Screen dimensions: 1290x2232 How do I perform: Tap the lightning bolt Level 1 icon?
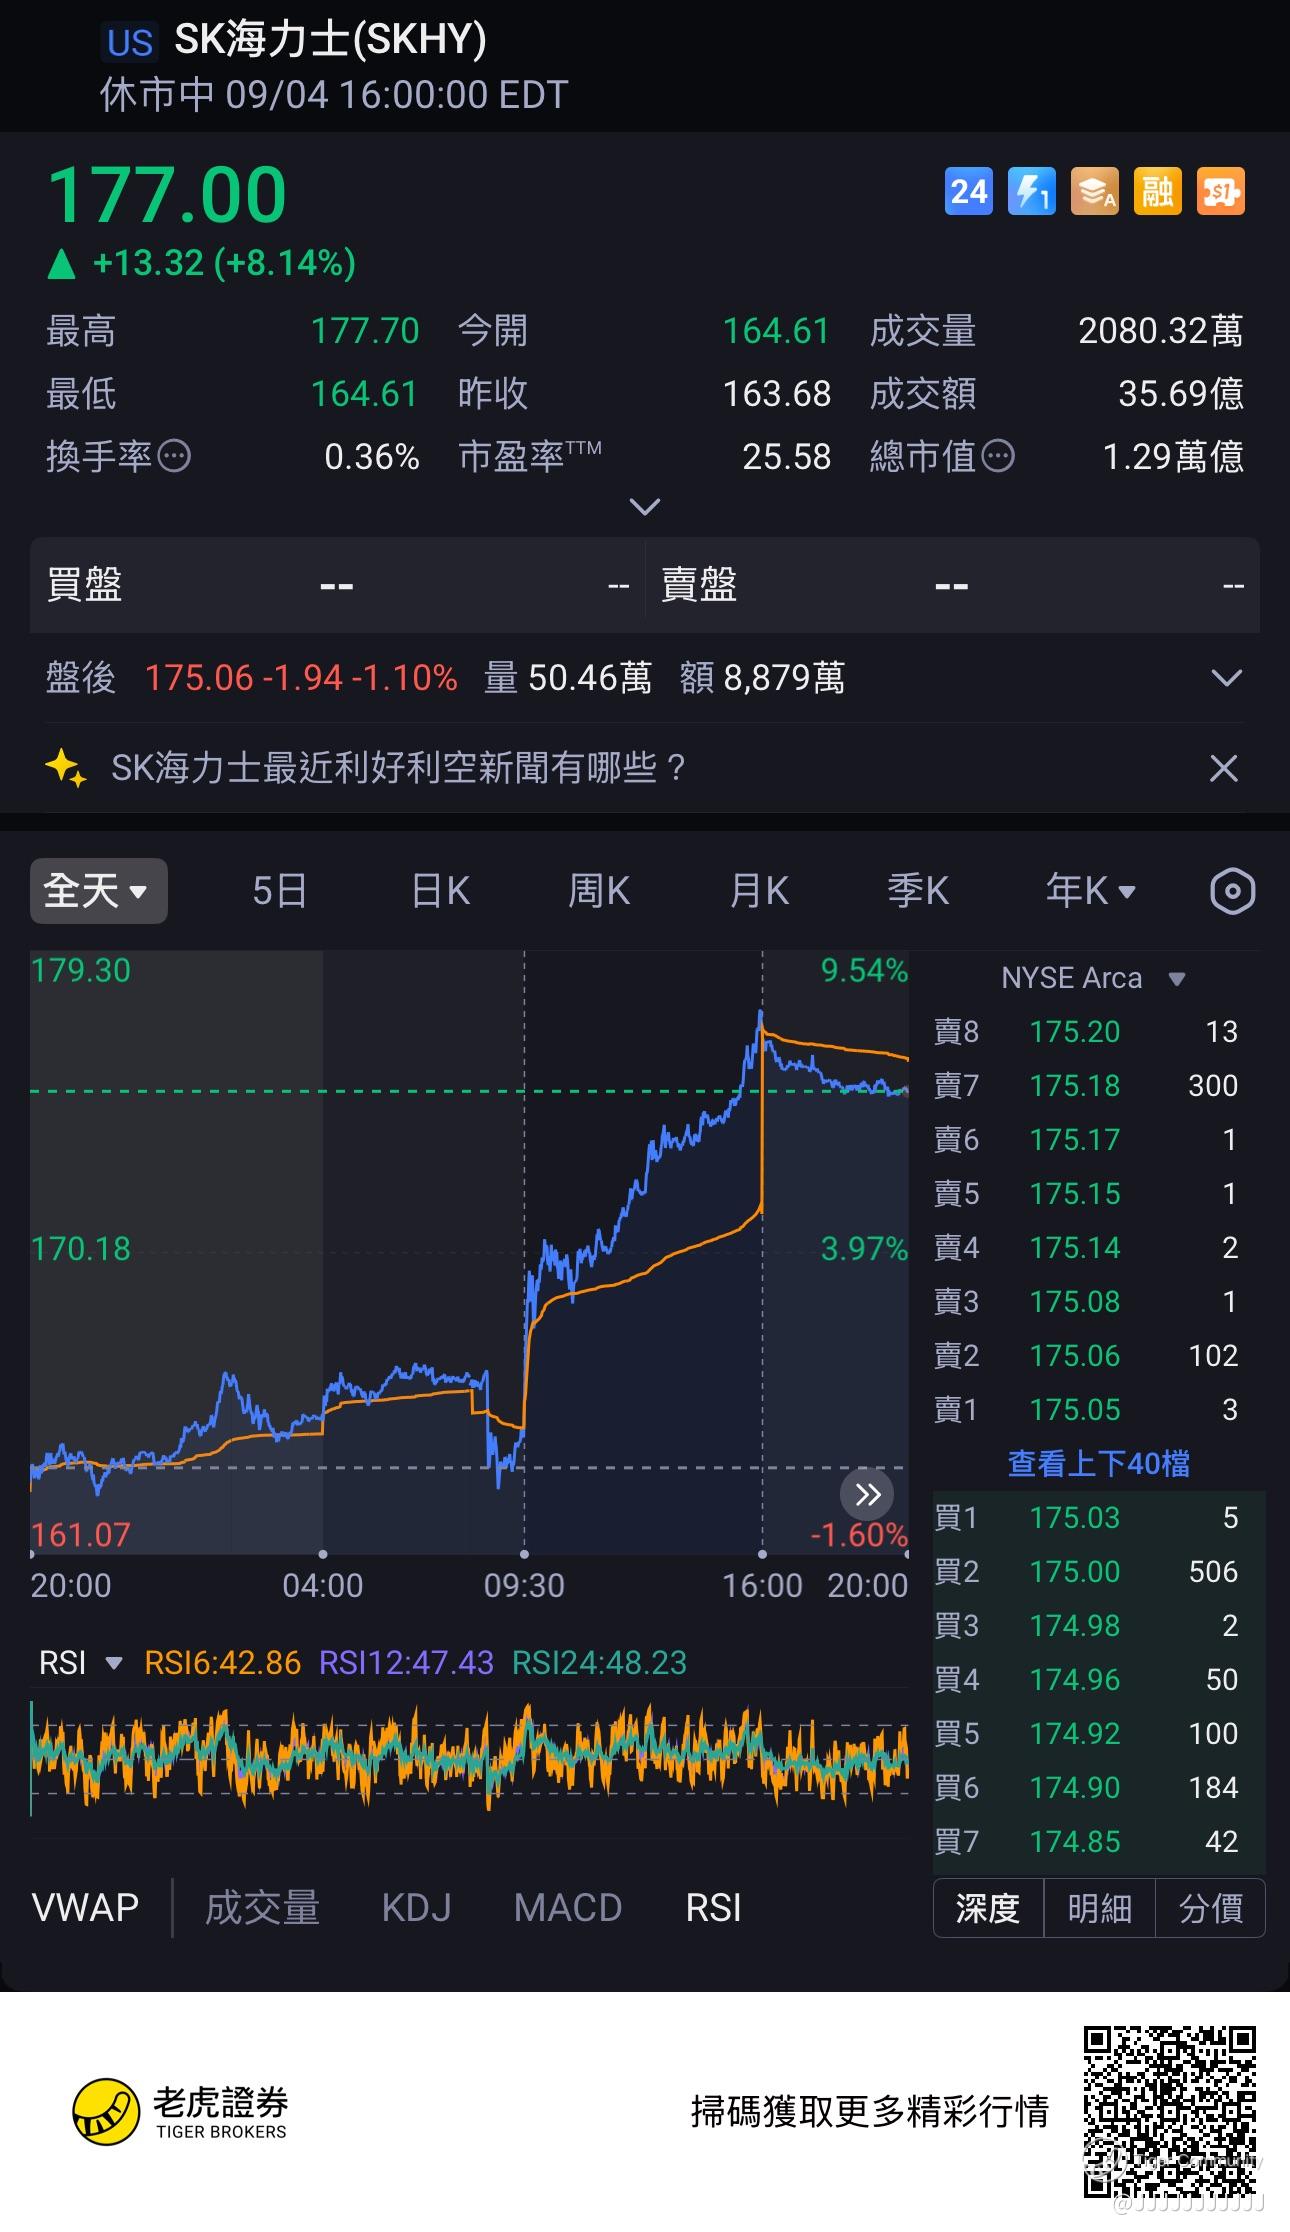point(1031,191)
